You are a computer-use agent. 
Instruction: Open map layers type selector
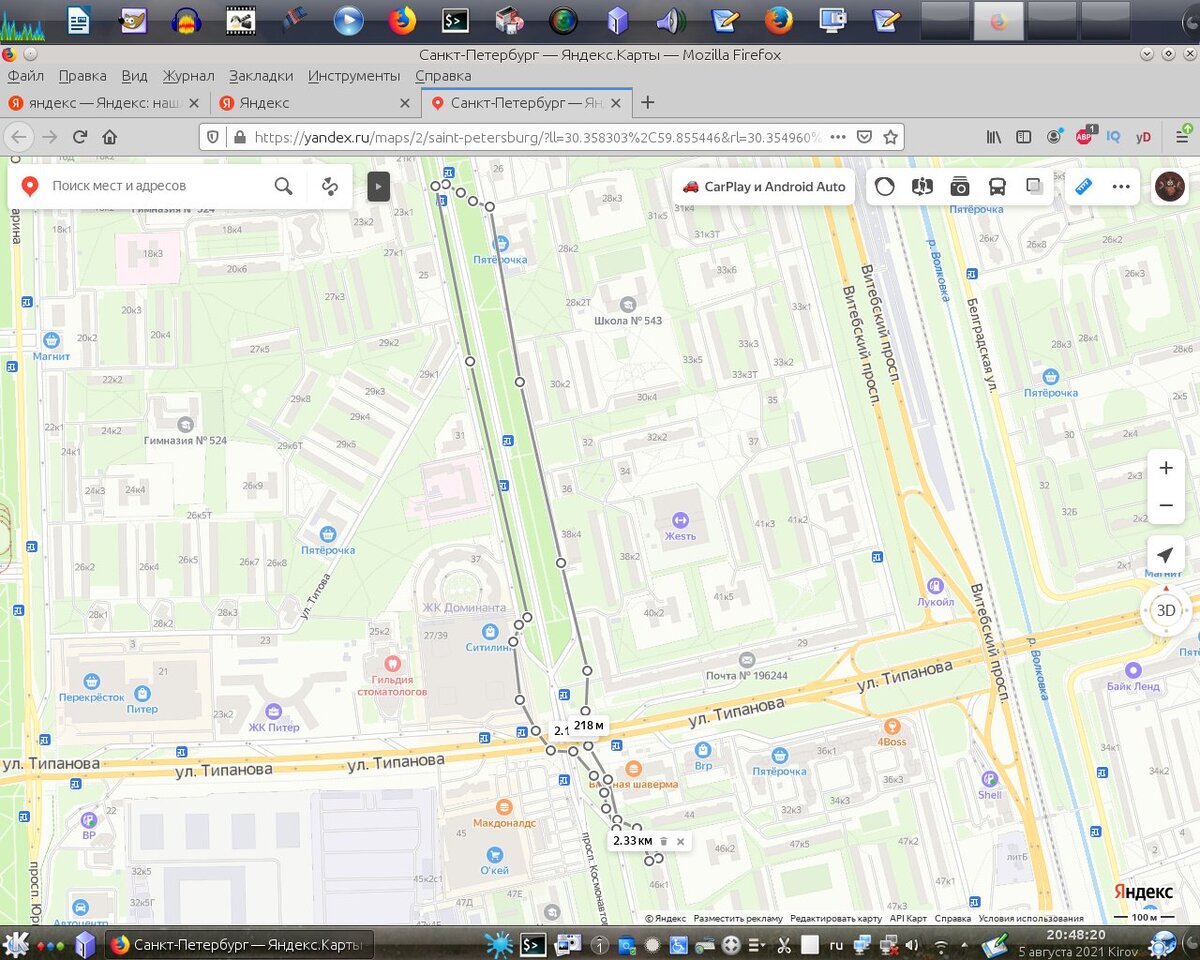point(1034,186)
